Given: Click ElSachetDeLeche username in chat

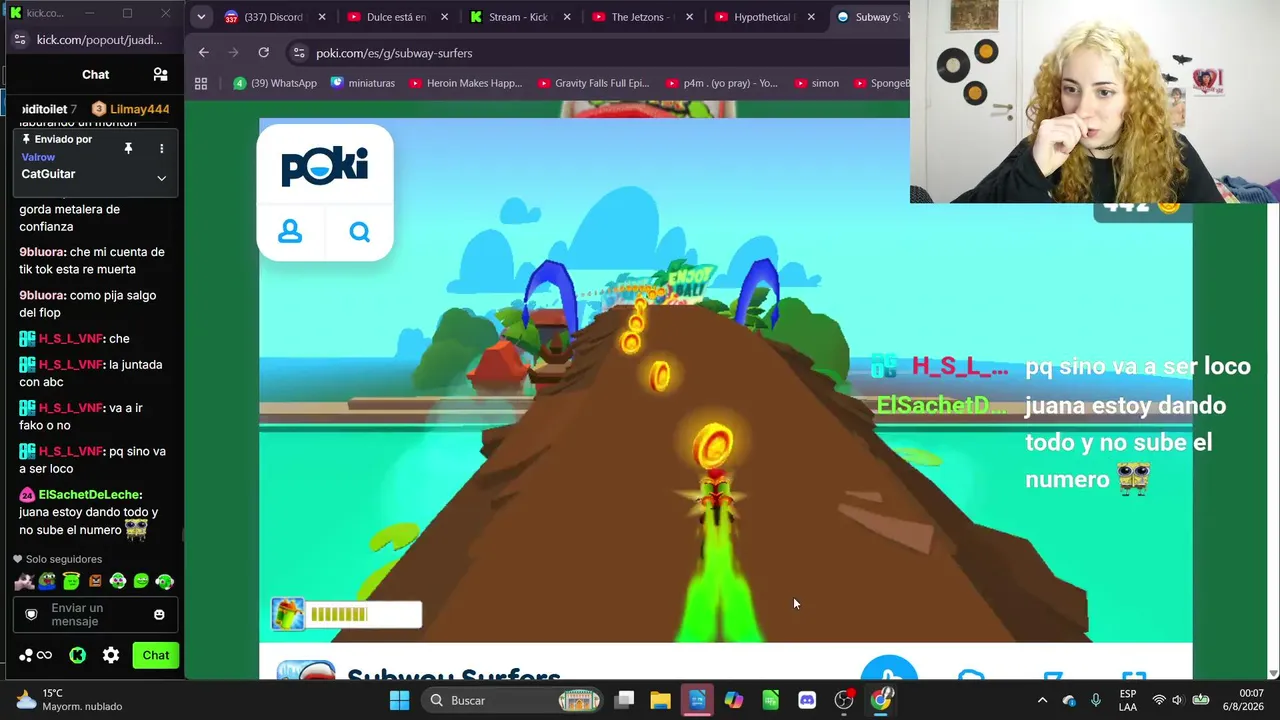Looking at the screenshot, I should point(90,495).
